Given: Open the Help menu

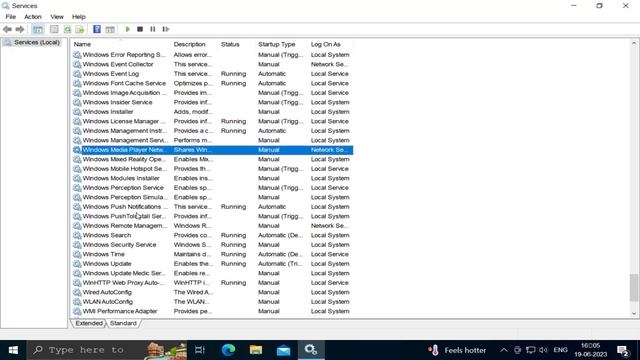Looking at the screenshot, I should point(78,17).
